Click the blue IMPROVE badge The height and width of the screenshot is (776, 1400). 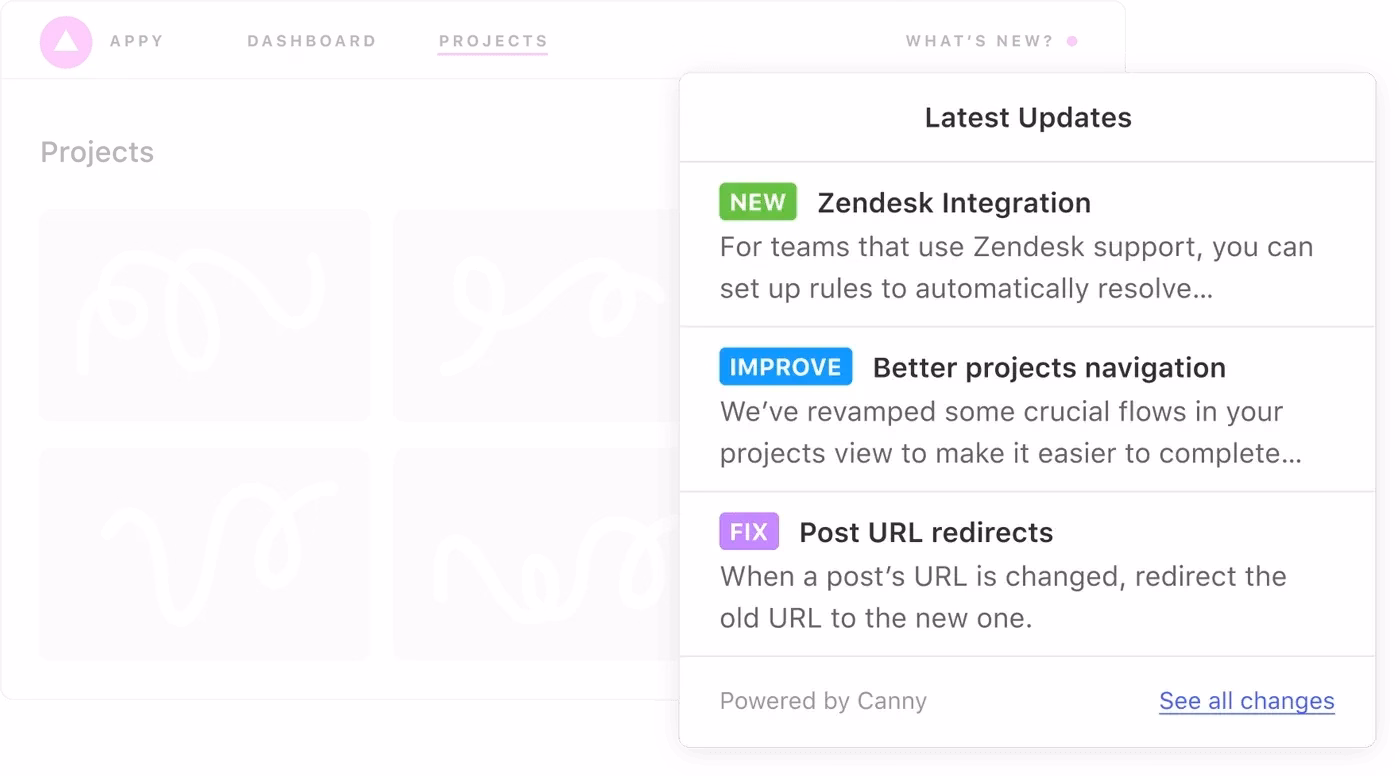point(785,367)
